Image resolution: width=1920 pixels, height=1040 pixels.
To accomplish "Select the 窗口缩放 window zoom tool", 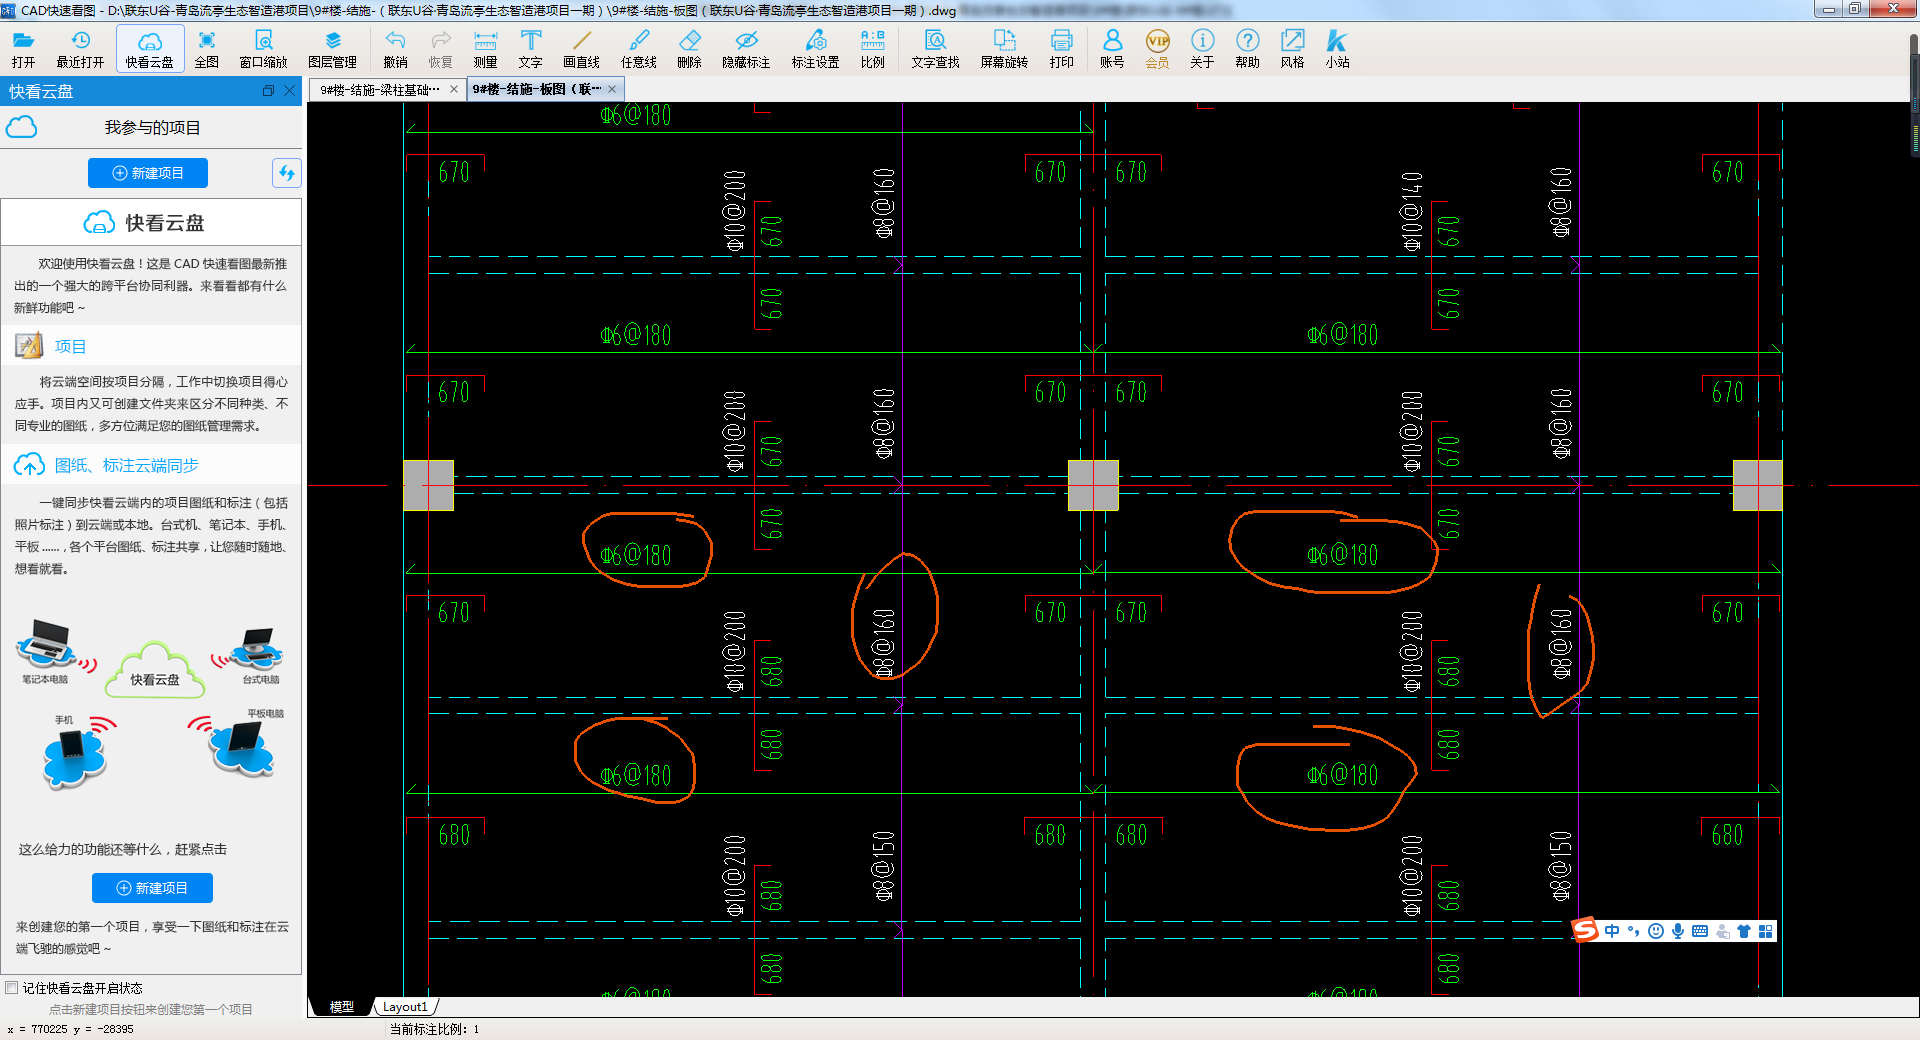I will [x=264, y=48].
